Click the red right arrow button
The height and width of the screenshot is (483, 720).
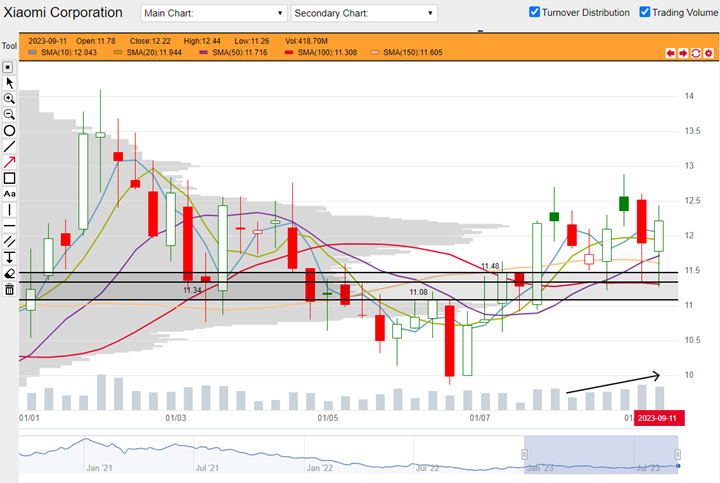pos(683,53)
